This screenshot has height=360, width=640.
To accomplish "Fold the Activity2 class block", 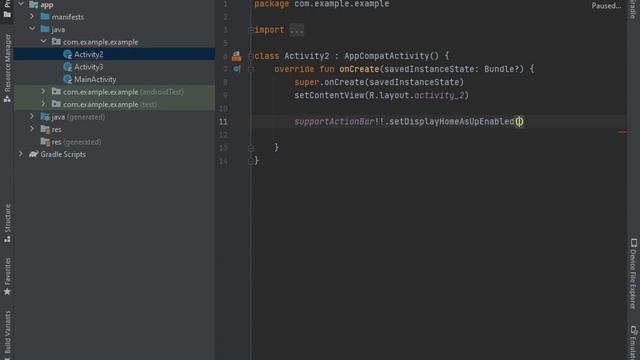I will coord(251,56).
